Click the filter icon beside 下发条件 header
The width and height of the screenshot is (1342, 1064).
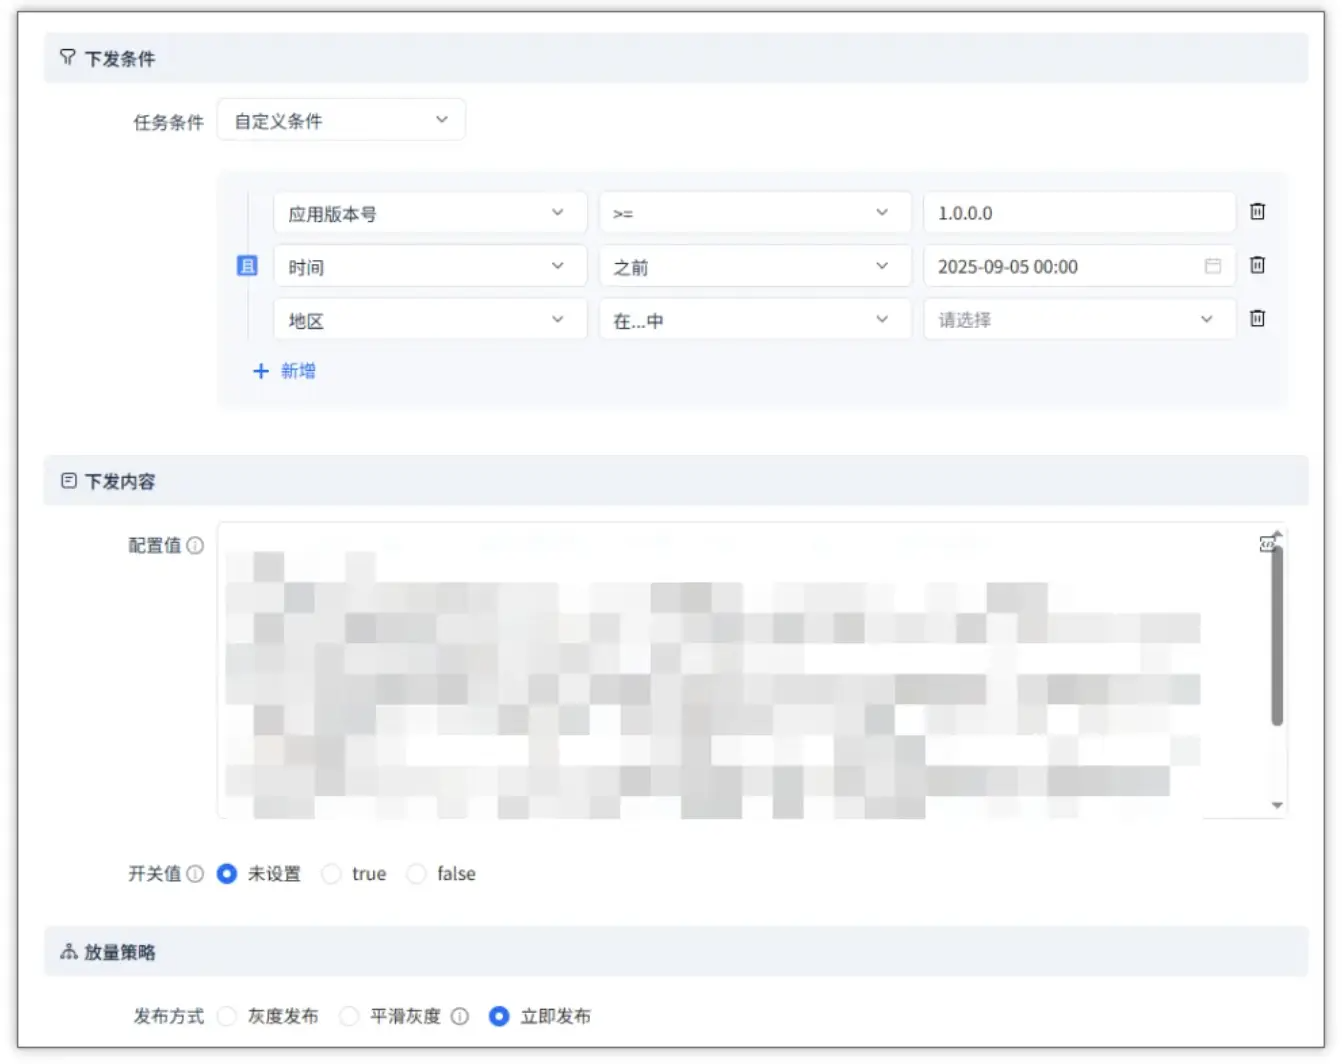[68, 58]
